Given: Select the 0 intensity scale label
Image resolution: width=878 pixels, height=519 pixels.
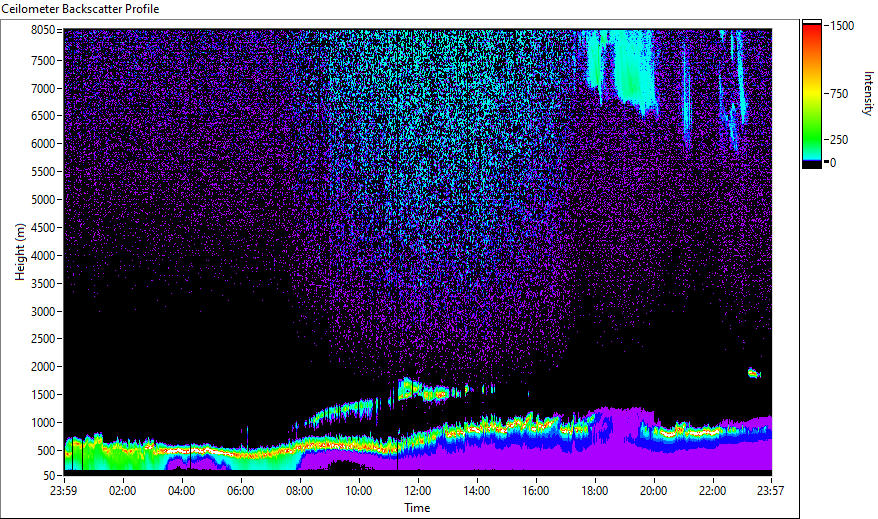Looking at the screenshot, I should pyautogui.click(x=833, y=163).
